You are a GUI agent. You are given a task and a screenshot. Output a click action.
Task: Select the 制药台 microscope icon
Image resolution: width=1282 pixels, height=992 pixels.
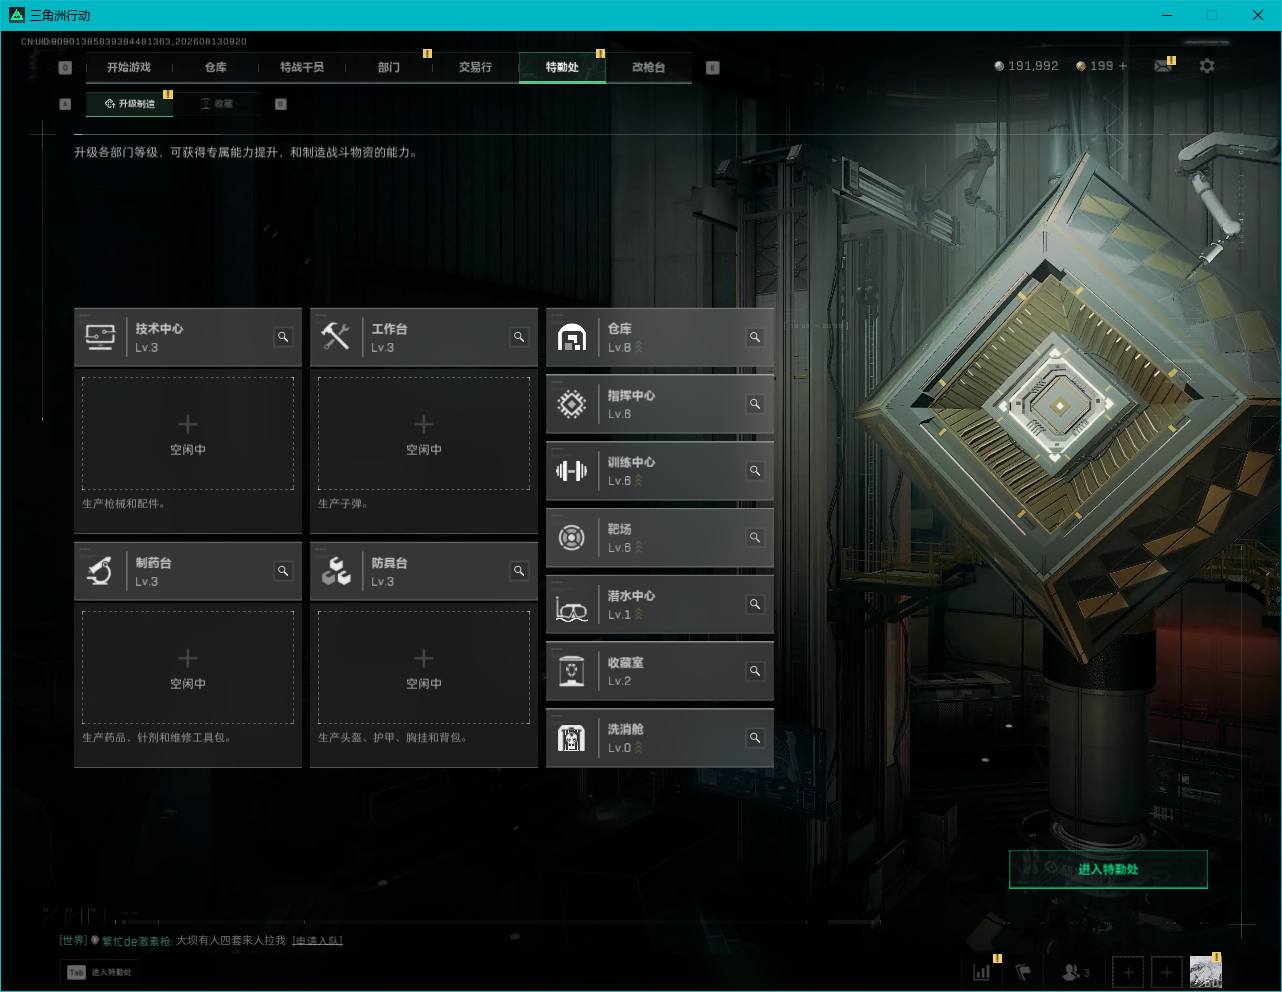click(x=100, y=571)
